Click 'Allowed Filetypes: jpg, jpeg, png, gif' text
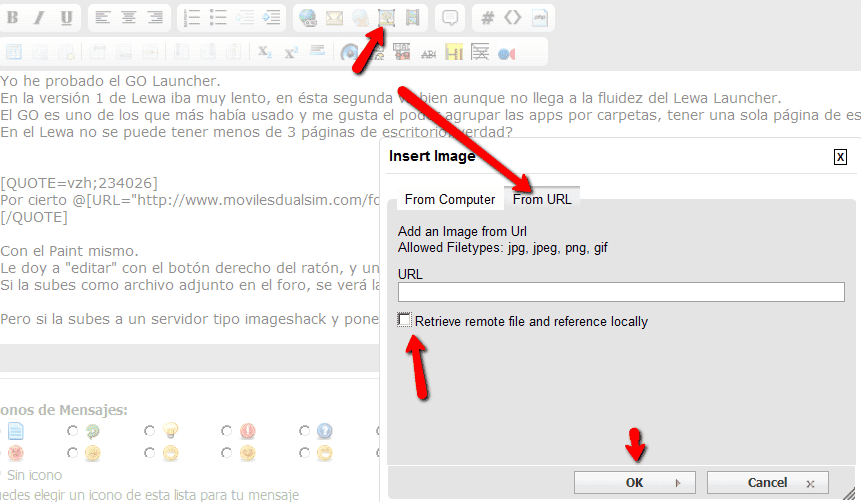 coord(502,248)
